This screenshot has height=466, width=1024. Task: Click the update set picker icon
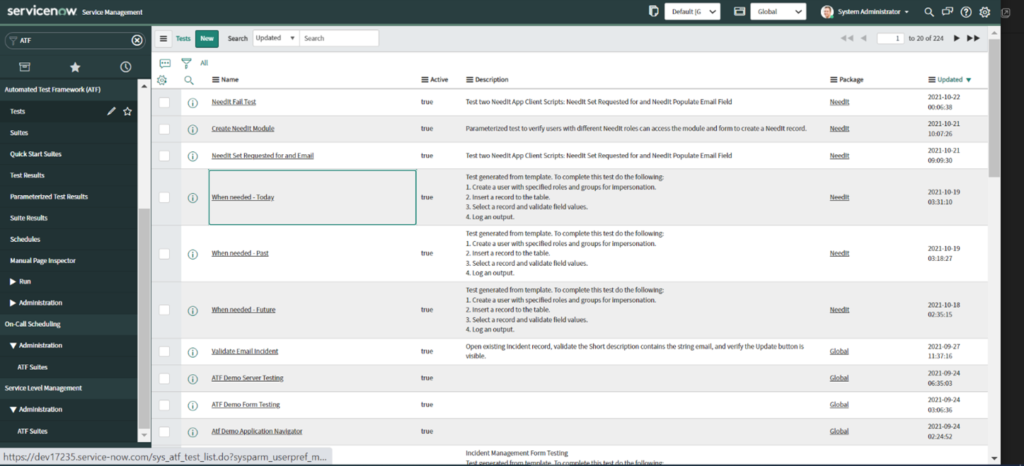coord(654,12)
